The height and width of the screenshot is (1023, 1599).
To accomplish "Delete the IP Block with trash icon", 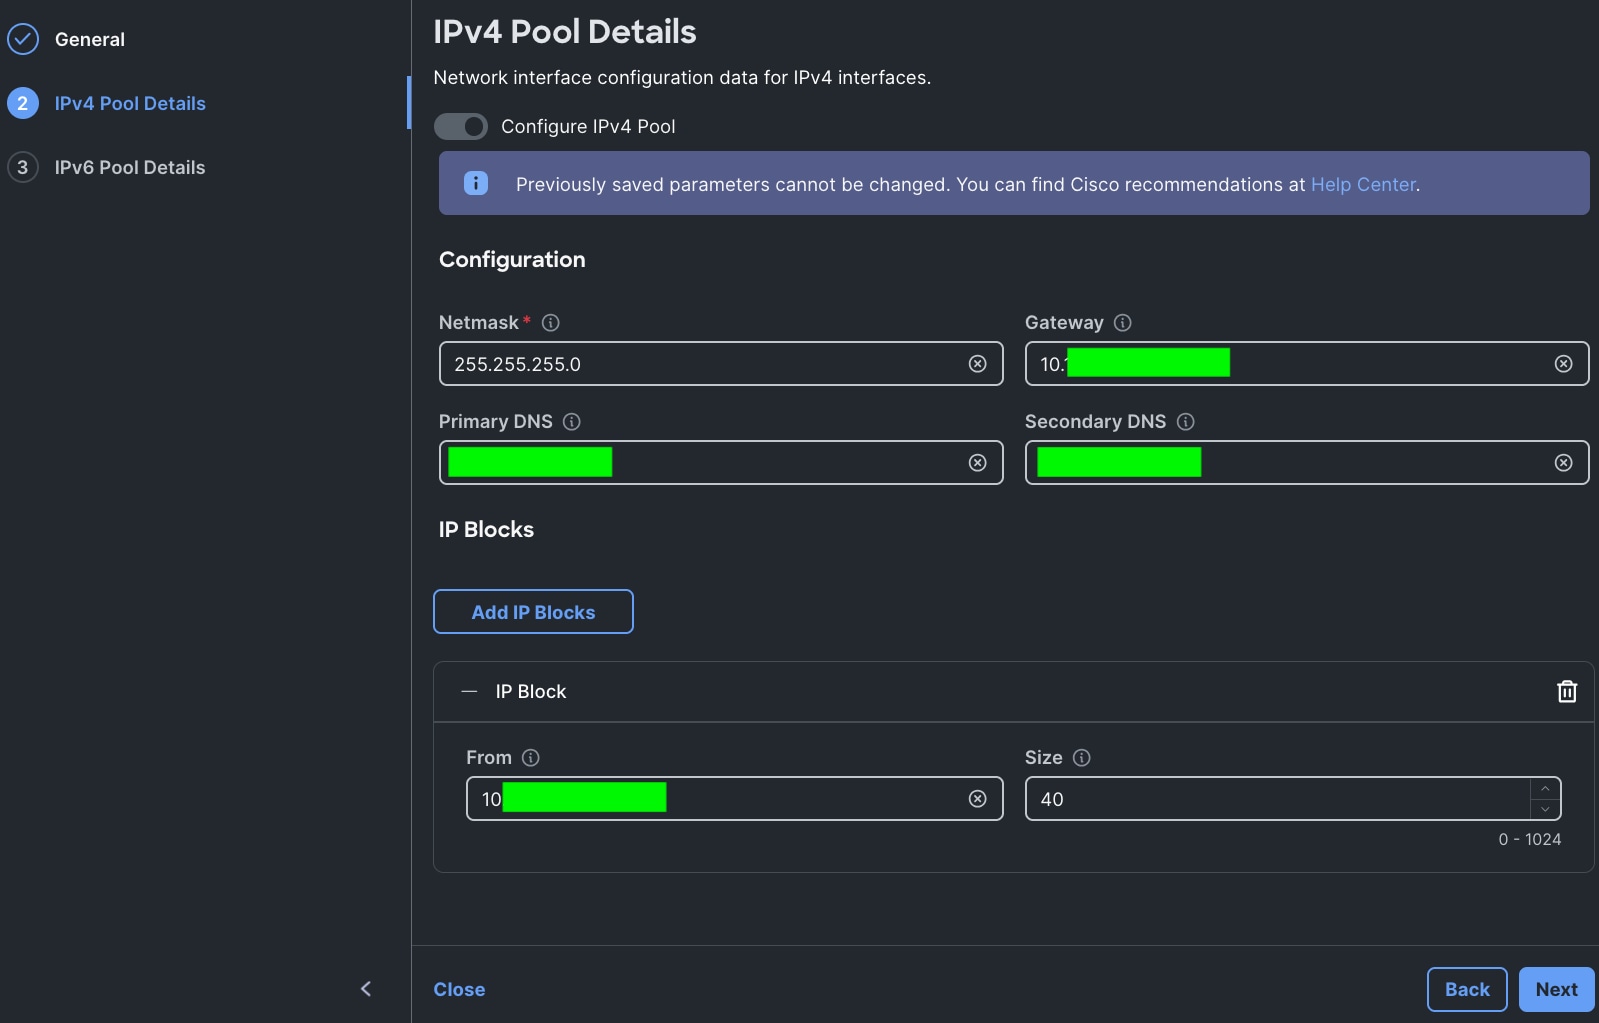I will click(x=1567, y=691).
